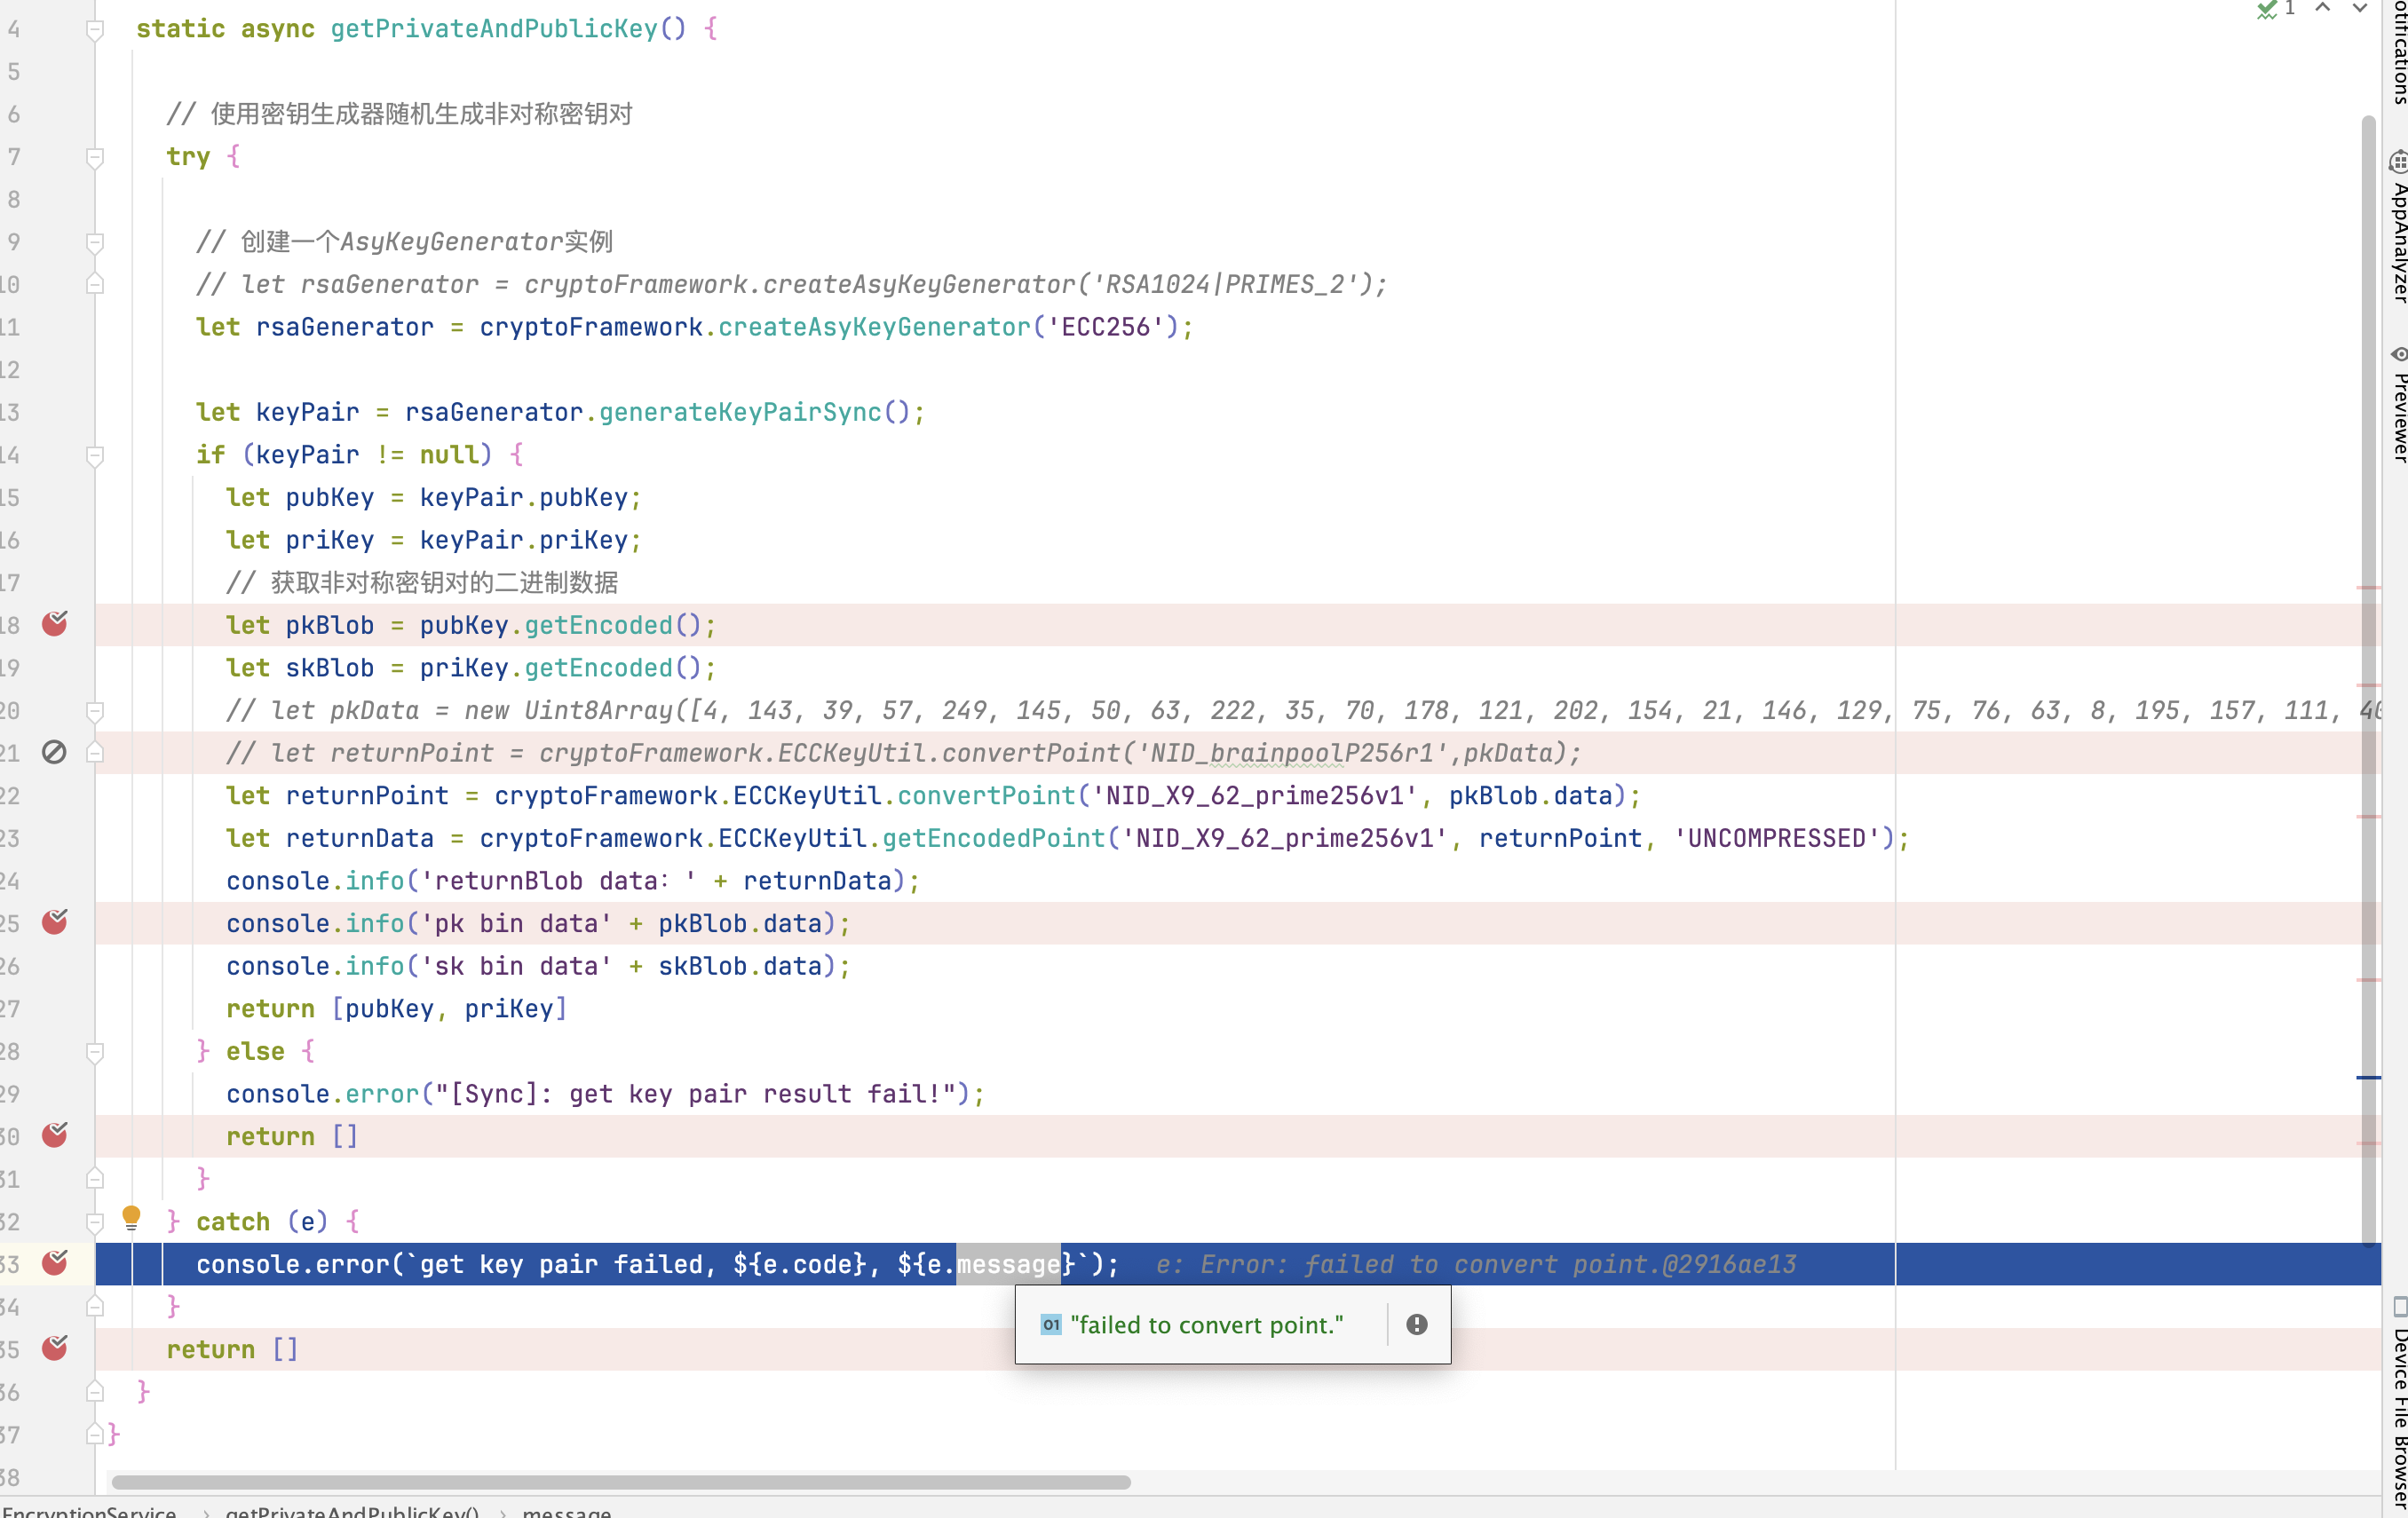Viewport: 2408px width, 1518px height.
Task: Click the highlighted word message on line 33
Action: (1008, 1264)
